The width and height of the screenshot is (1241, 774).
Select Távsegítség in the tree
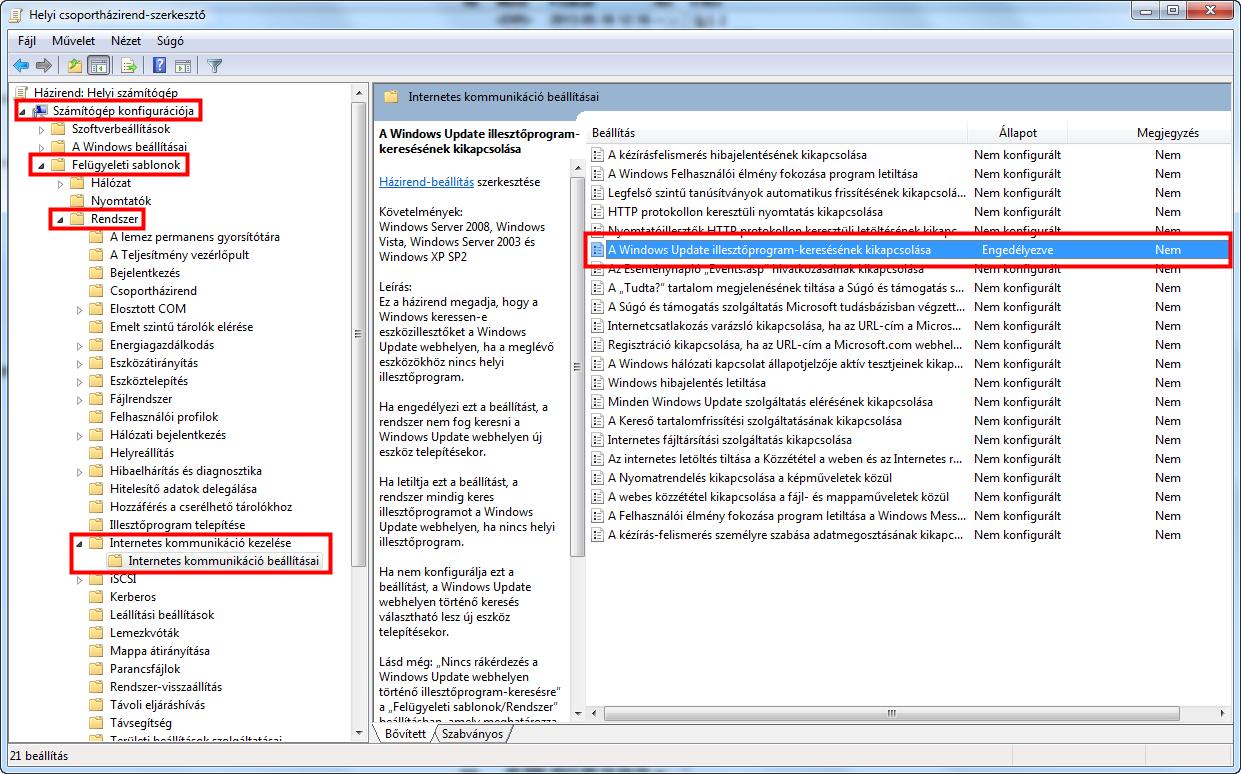click(x=141, y=723)
